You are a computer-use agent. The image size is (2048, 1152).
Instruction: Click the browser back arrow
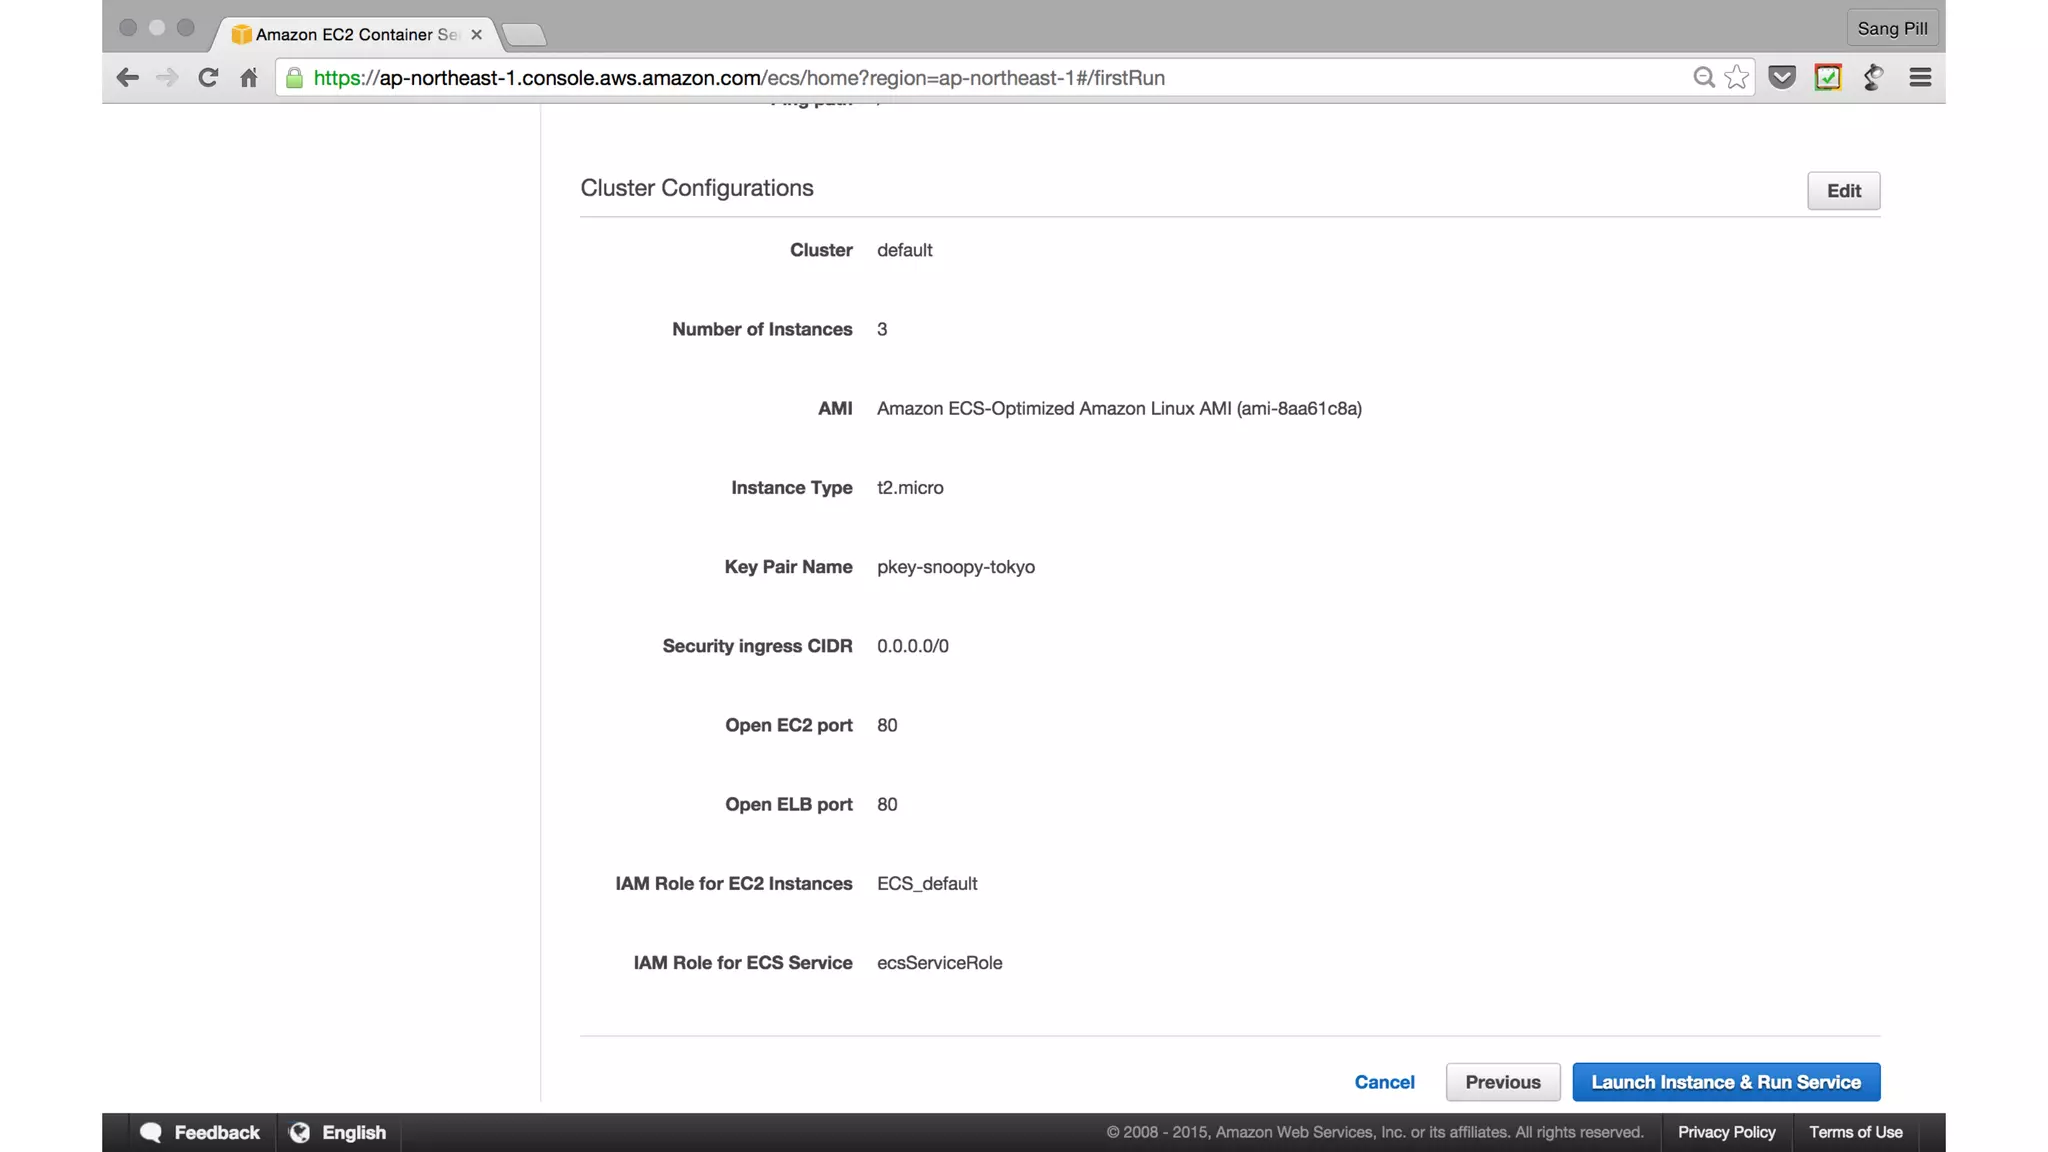[127, 78]
